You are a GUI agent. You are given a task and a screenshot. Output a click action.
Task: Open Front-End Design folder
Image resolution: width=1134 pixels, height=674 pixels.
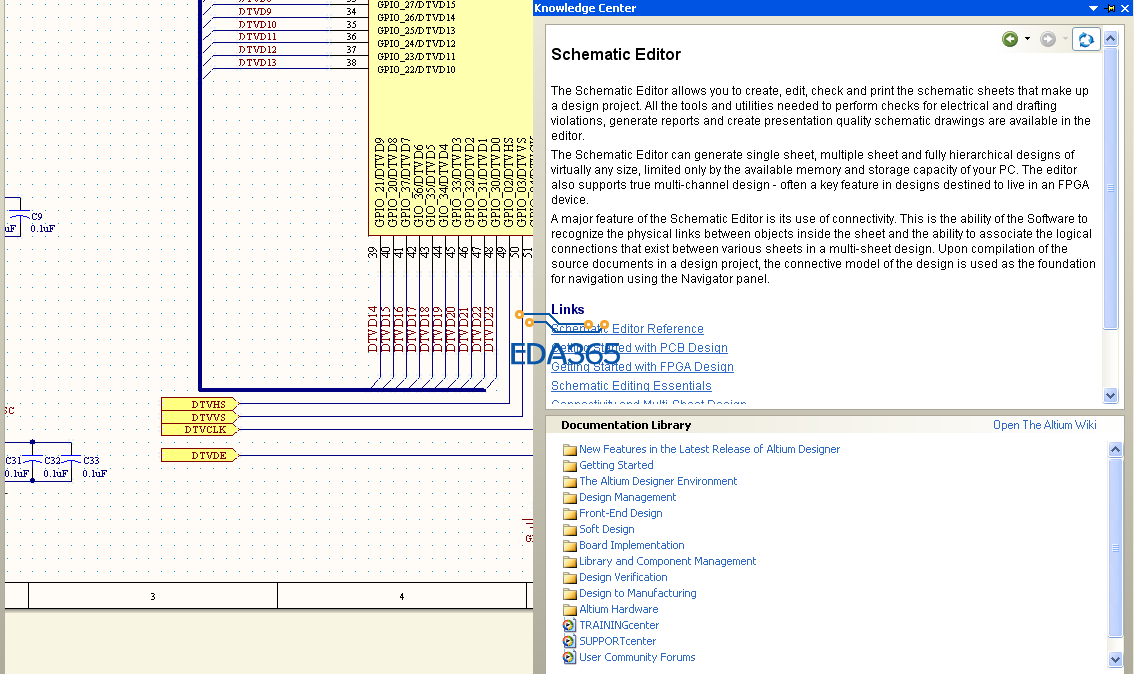click(621, 513)
